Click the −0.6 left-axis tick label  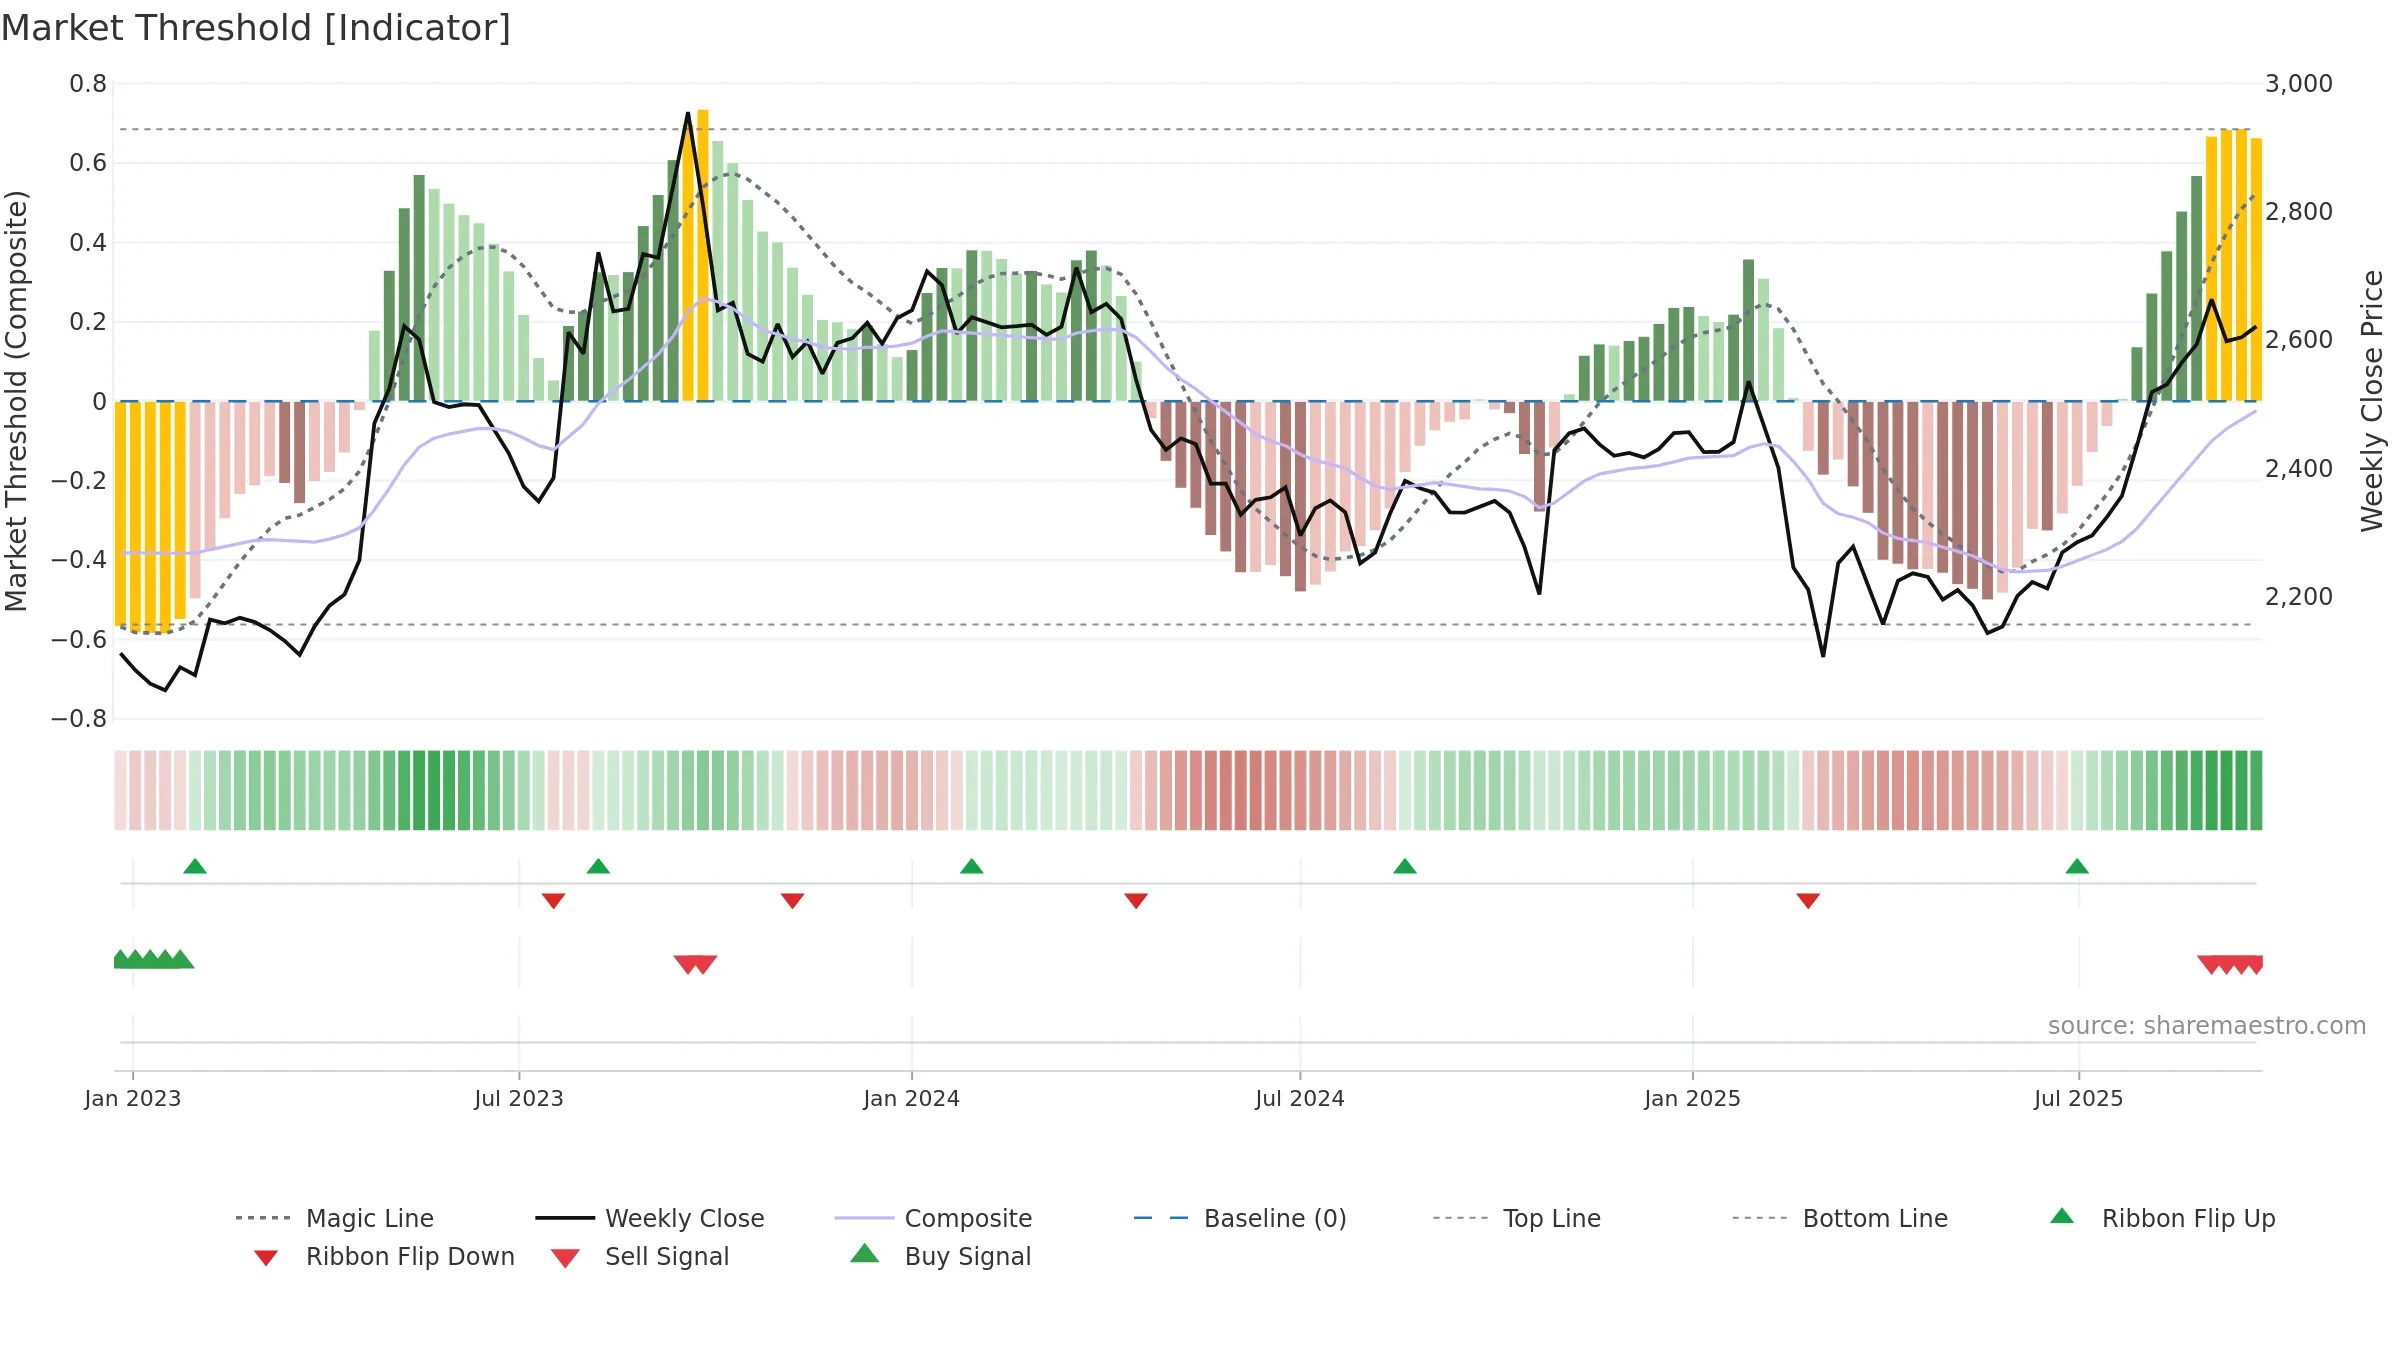tap(78, 639)
